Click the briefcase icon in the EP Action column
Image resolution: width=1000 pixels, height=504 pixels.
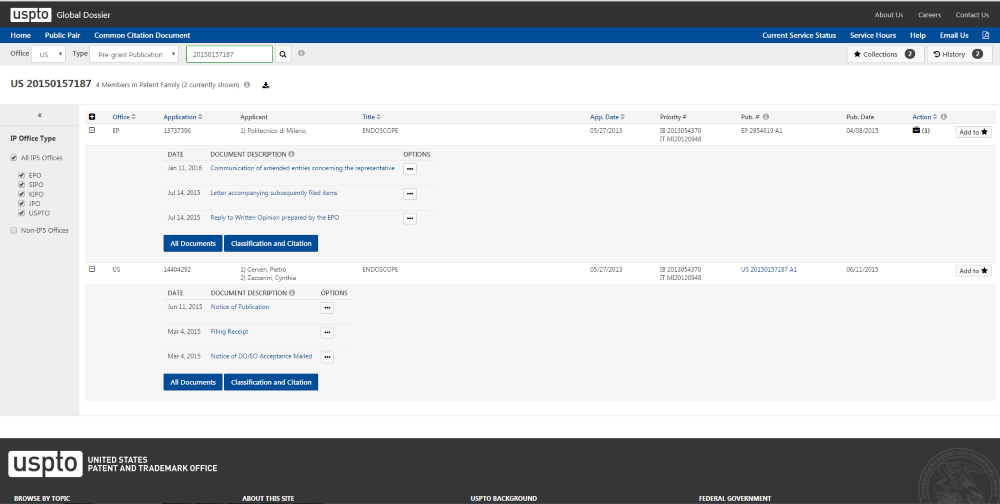point(916,131)
